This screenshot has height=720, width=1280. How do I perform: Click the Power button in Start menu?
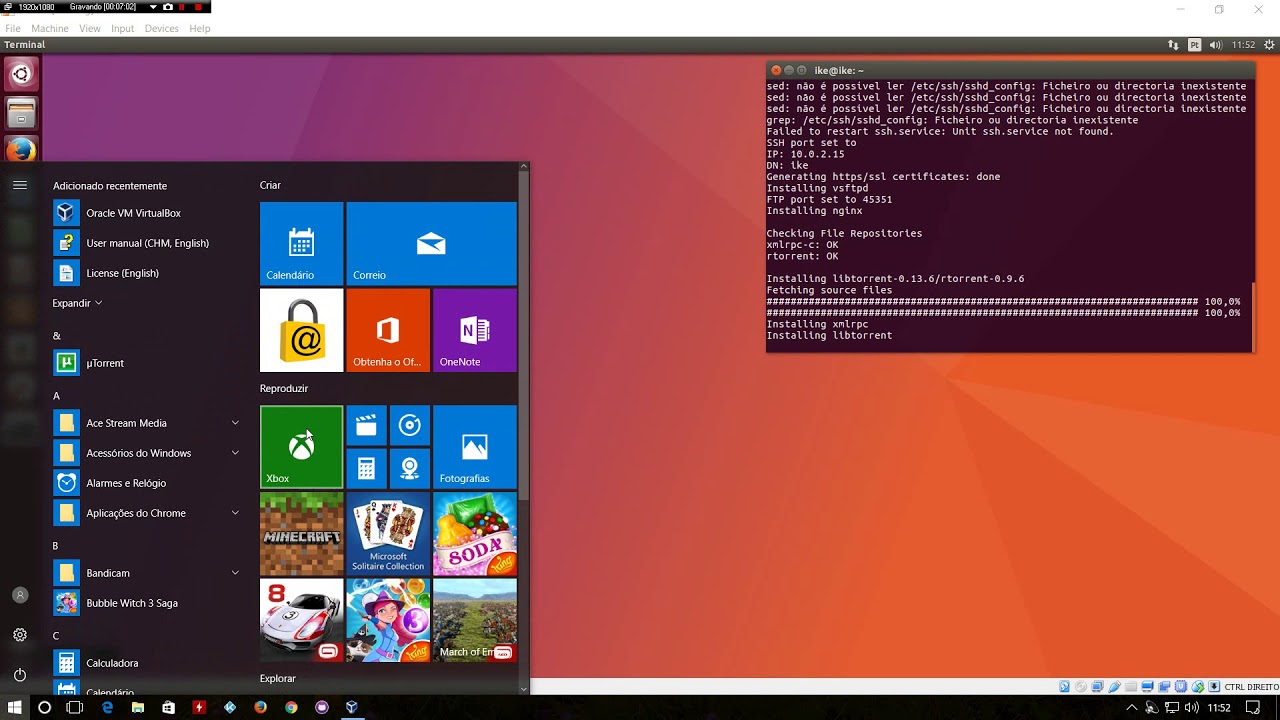click(x=20, y=675)
